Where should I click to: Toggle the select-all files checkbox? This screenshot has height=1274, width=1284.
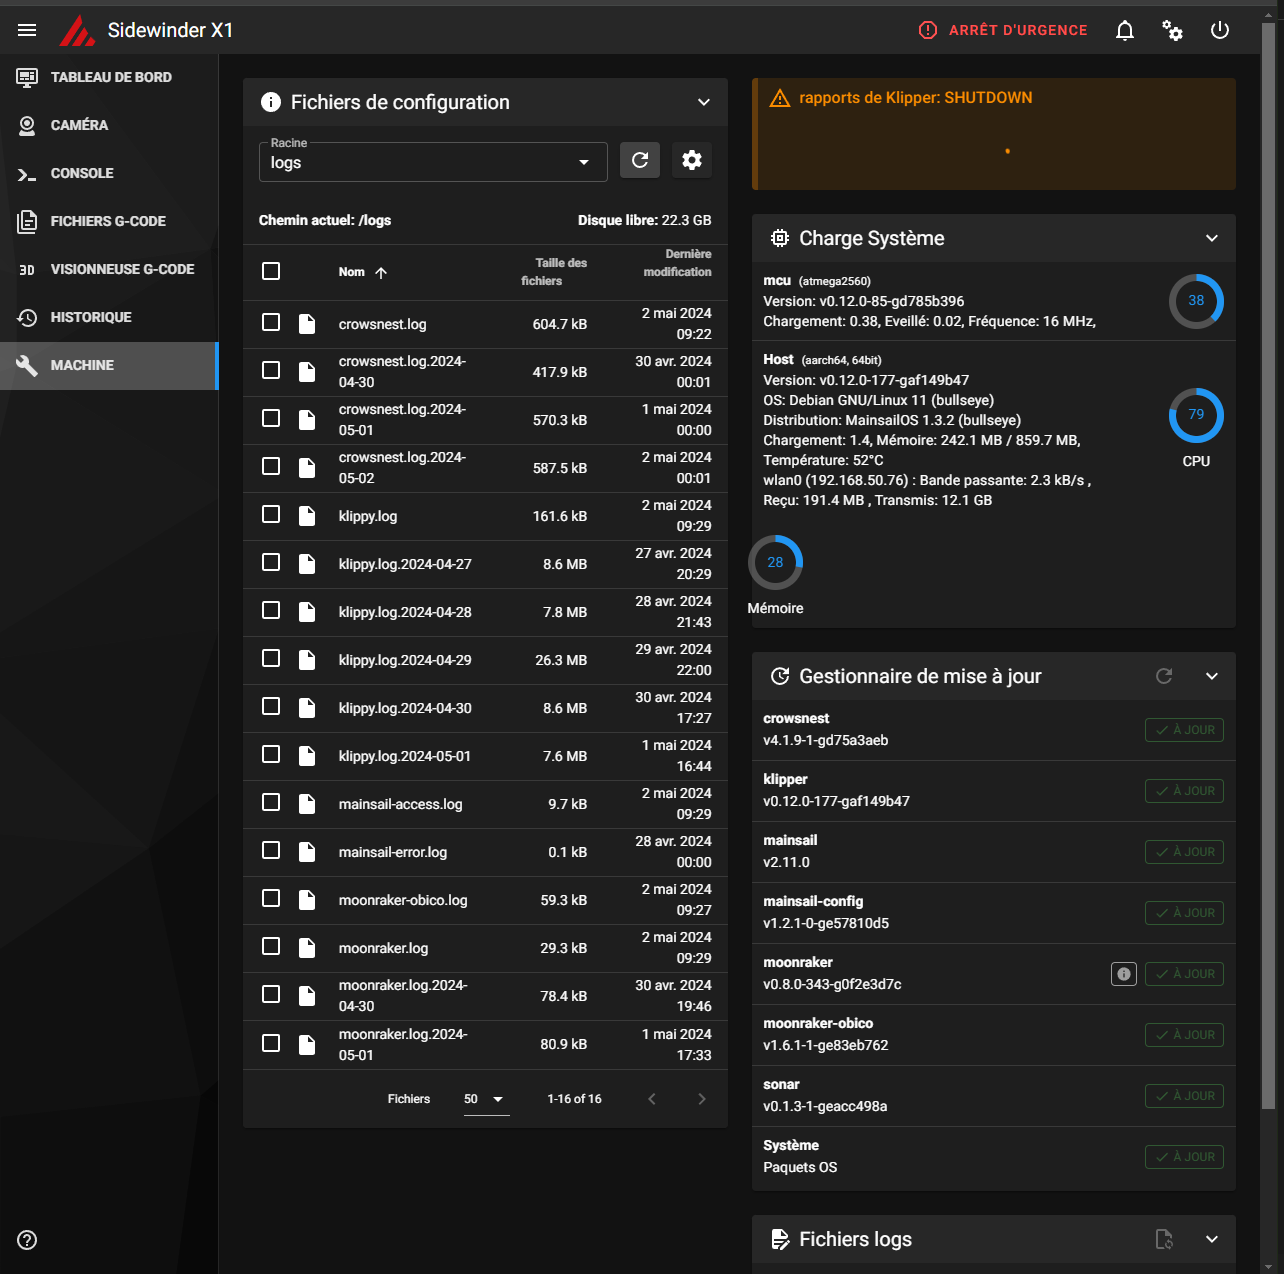pyautogui.click(x=271, y=271)
